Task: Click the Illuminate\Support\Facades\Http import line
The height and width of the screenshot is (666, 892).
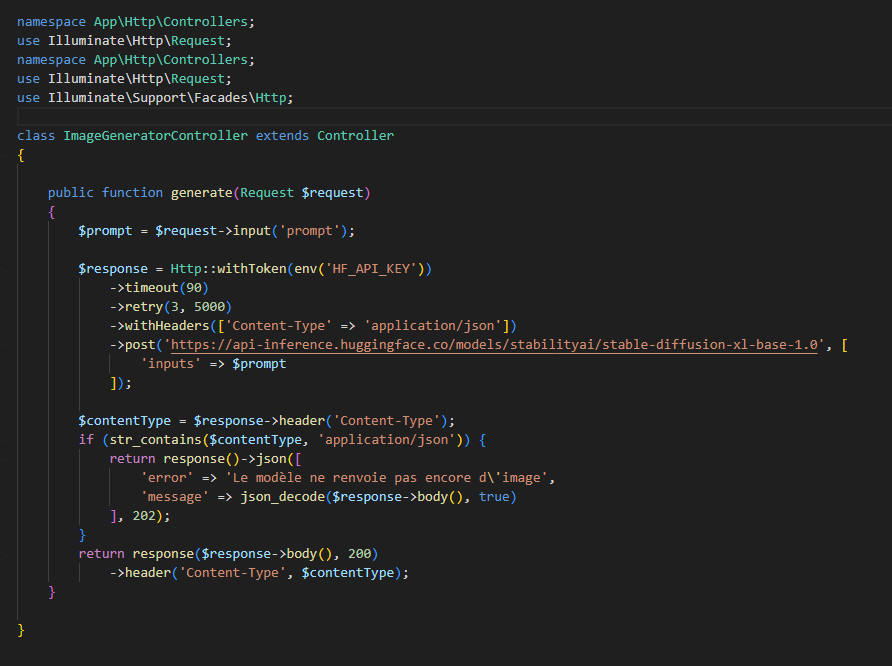Action: click(155, 98)
